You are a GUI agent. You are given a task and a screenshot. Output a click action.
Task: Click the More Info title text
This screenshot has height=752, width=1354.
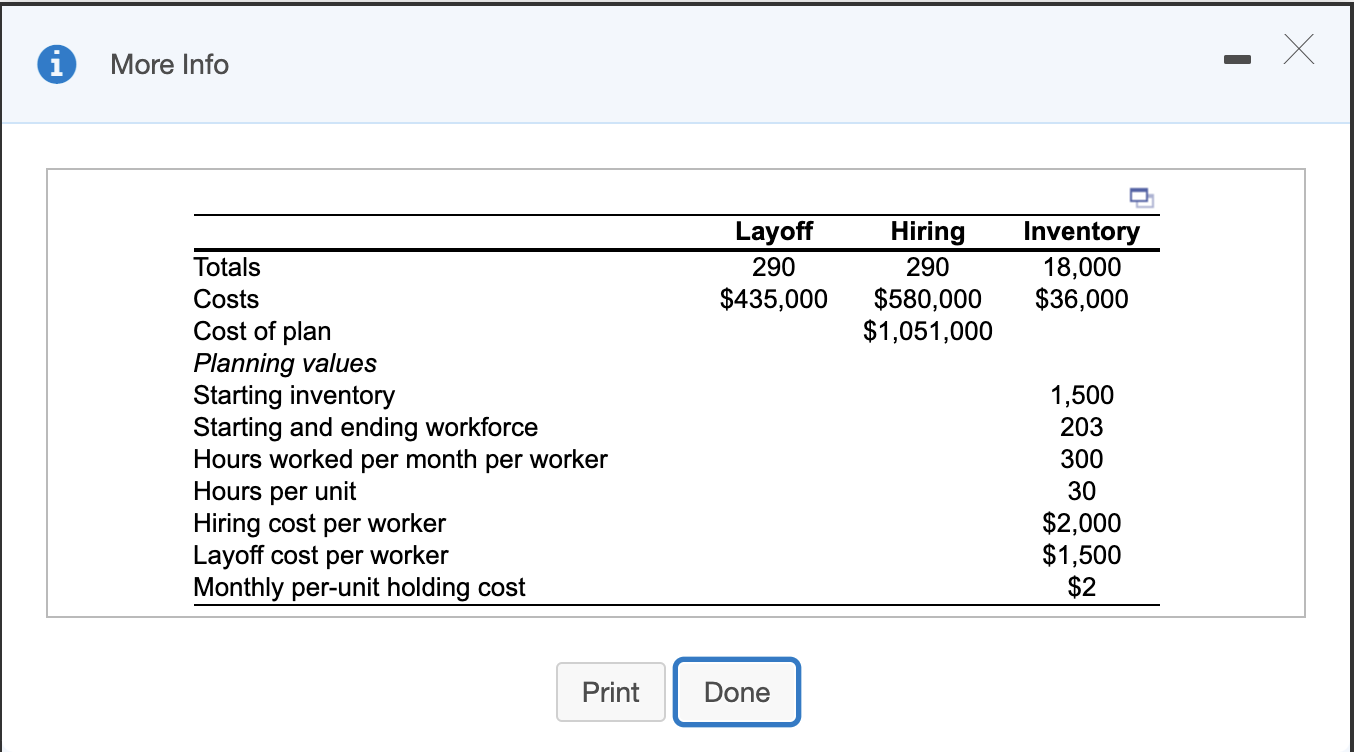point(170,65)
